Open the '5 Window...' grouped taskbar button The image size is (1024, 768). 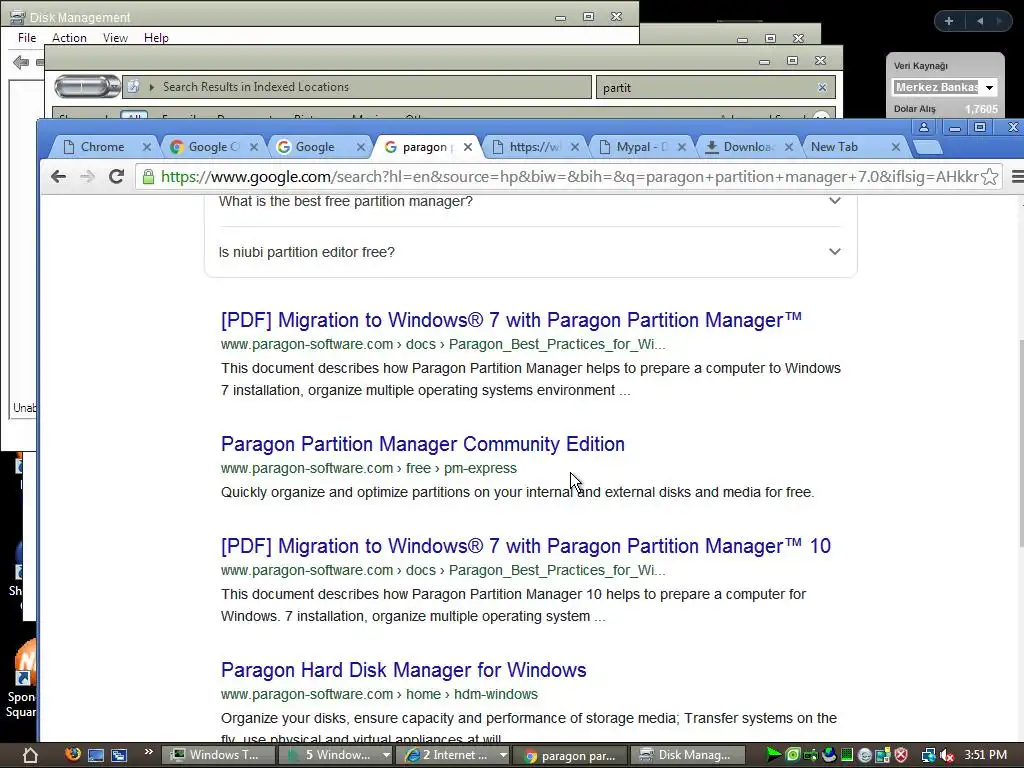point(335,755)
